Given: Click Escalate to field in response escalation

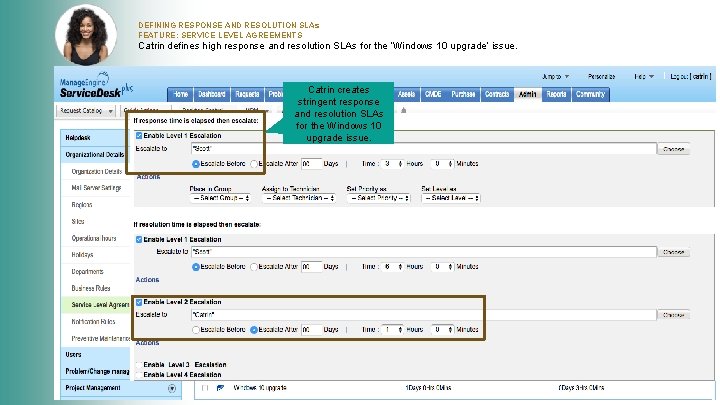Looking at the screenshot, I should [x=423, y=149].
